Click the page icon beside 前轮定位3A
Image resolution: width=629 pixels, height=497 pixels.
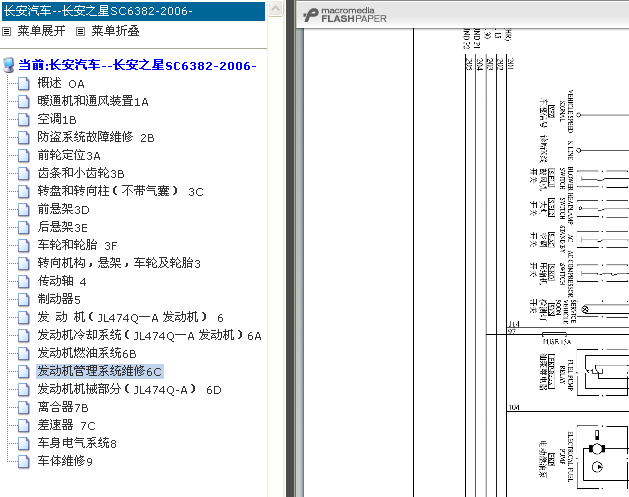(x=24, y=156)
